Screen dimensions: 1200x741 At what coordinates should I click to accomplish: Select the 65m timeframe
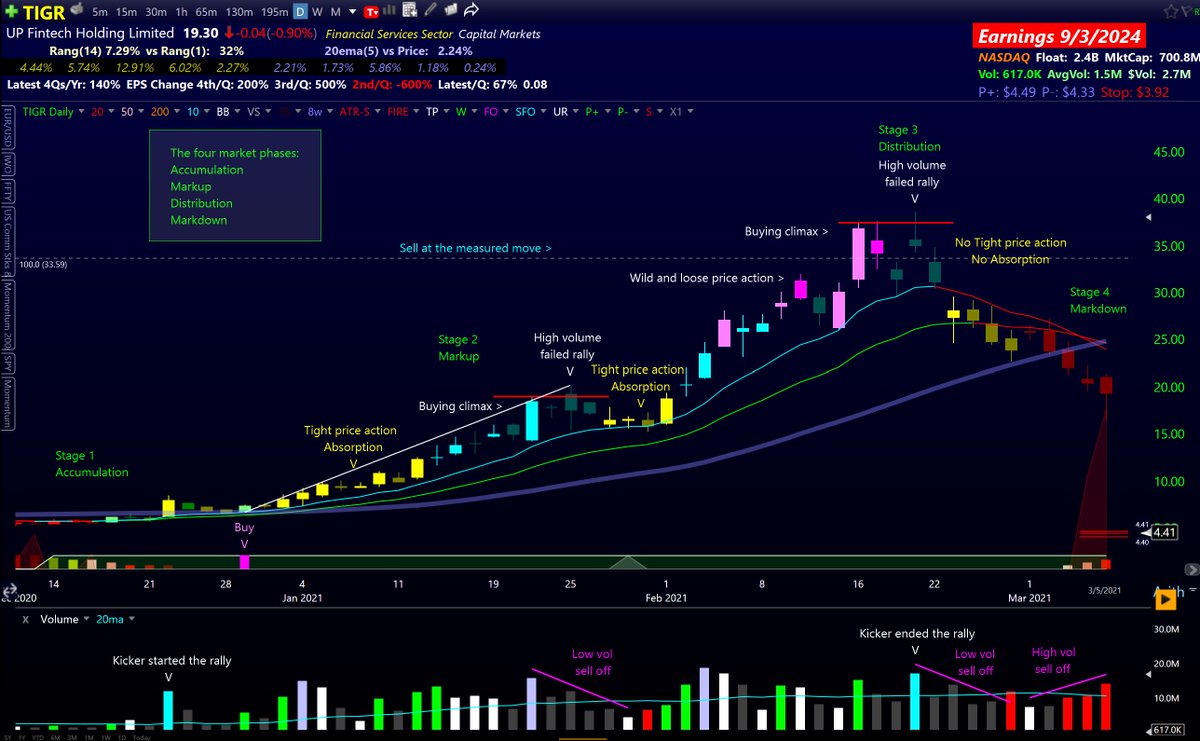[x=206, y=12]
